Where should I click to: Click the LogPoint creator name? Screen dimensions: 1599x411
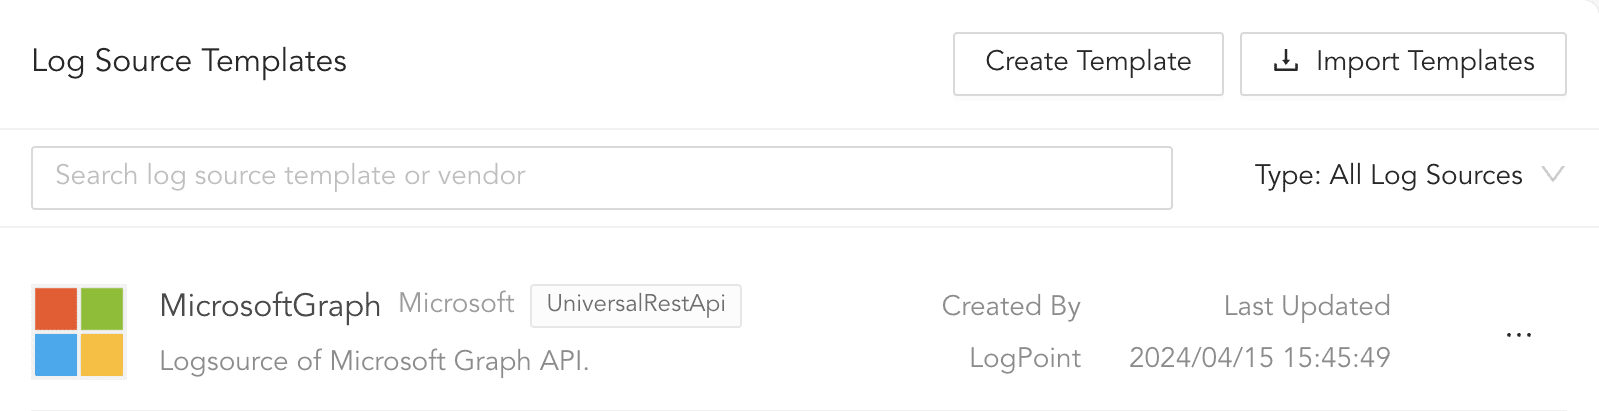[x=1025, y=358]
